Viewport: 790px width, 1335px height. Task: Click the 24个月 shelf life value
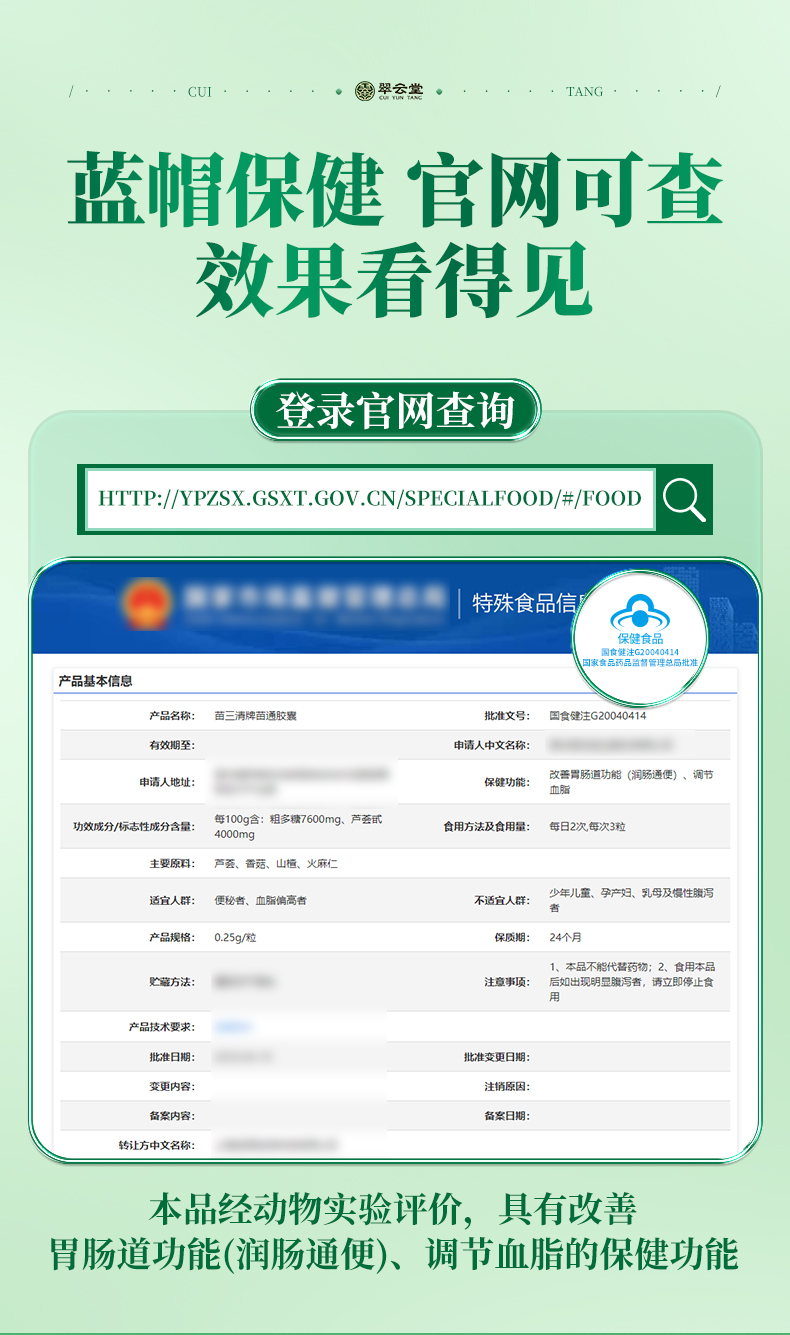click(565, 937)
